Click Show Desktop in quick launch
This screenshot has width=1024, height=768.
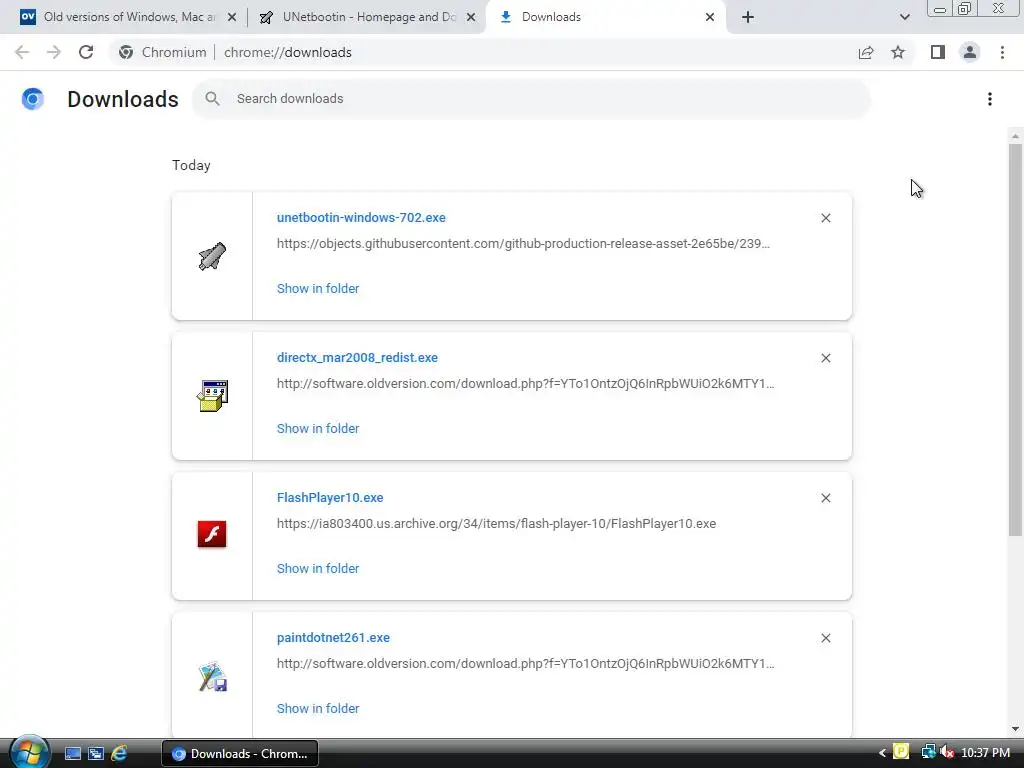tap(73, 754)
